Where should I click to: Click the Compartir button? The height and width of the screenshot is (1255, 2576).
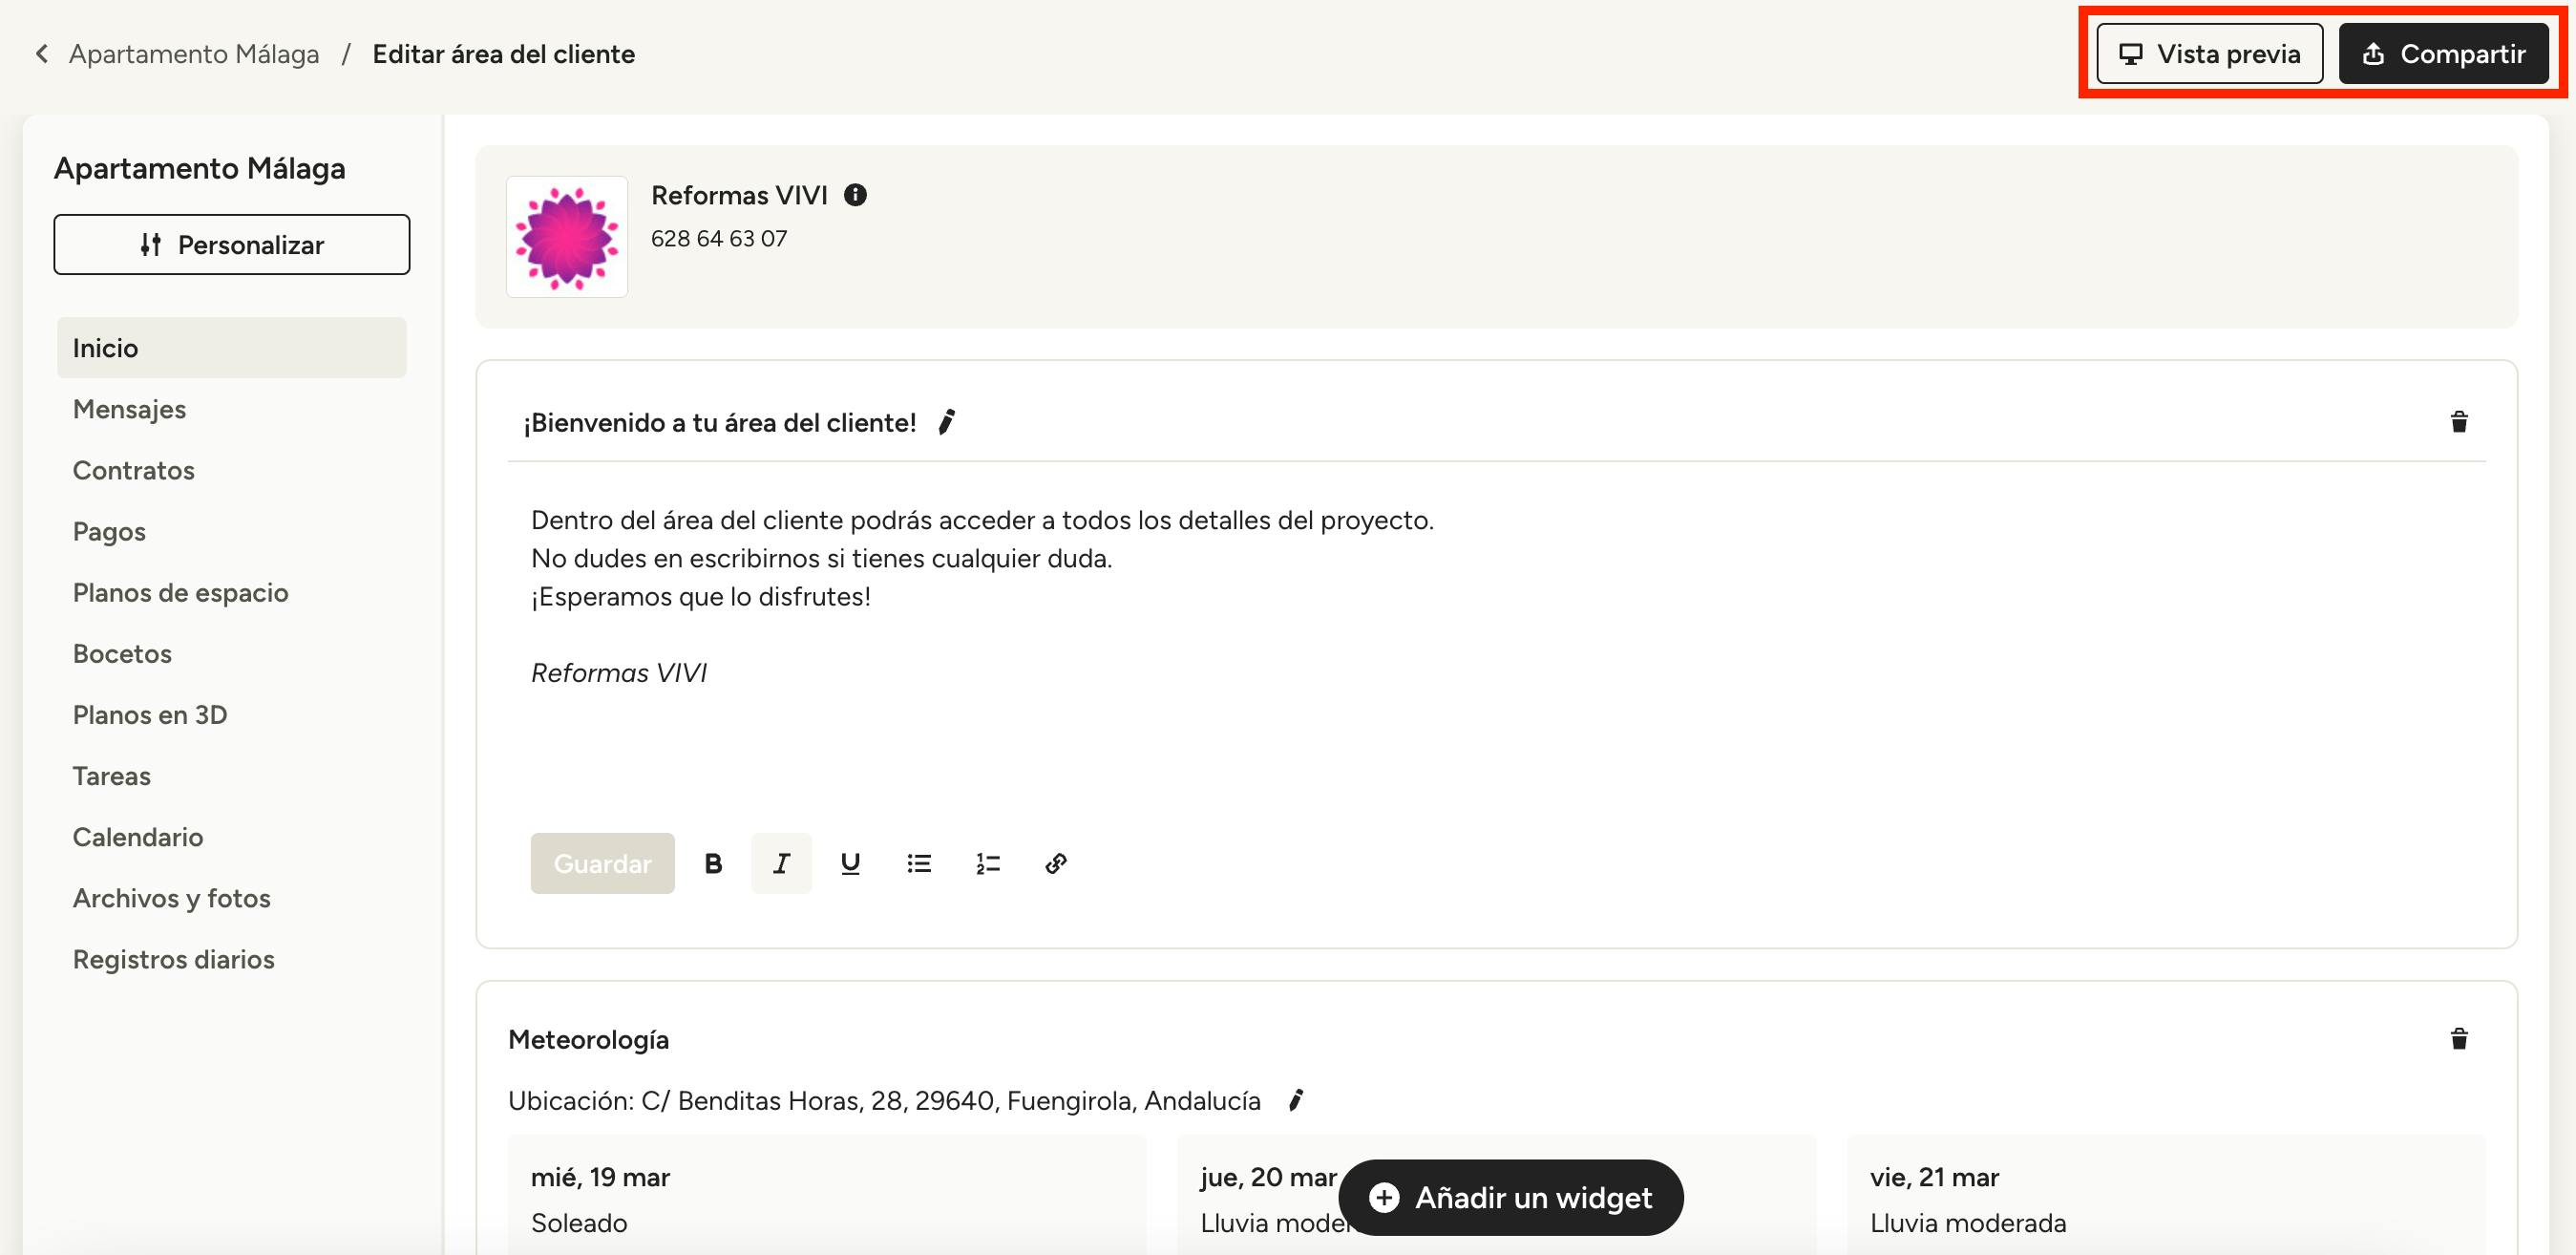tap(2443, 54)
